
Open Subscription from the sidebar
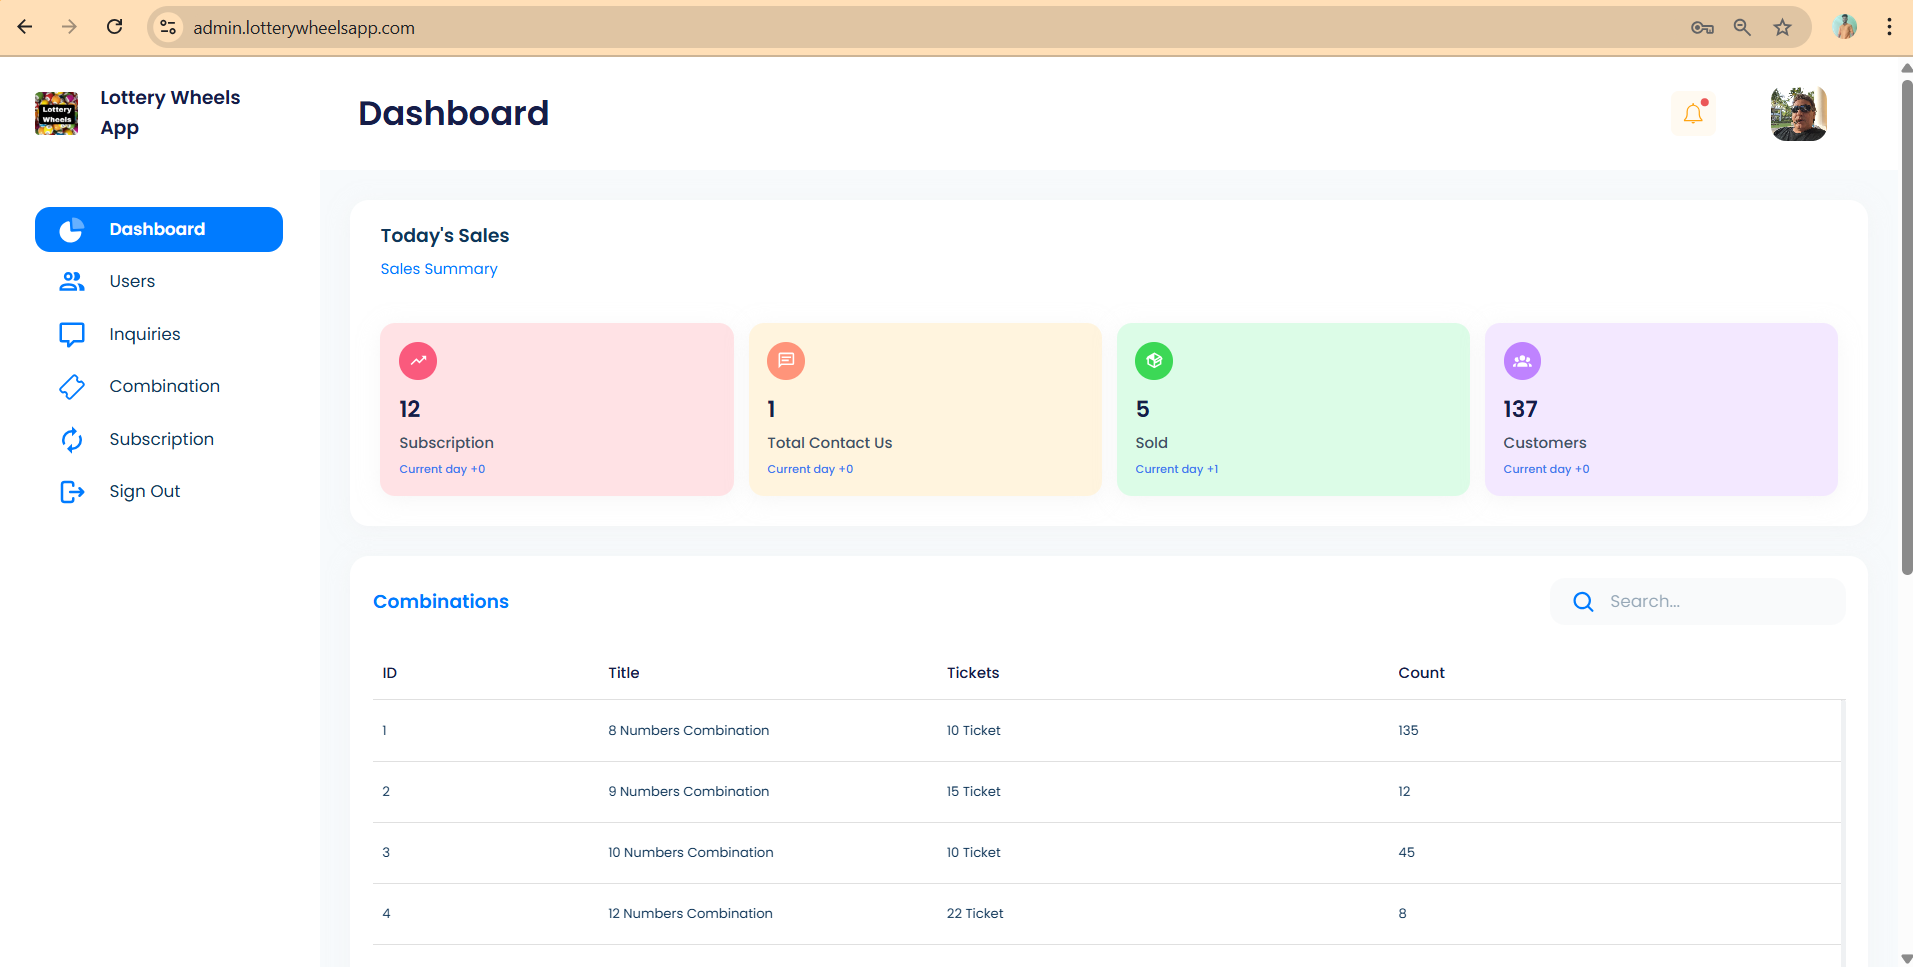162,439
